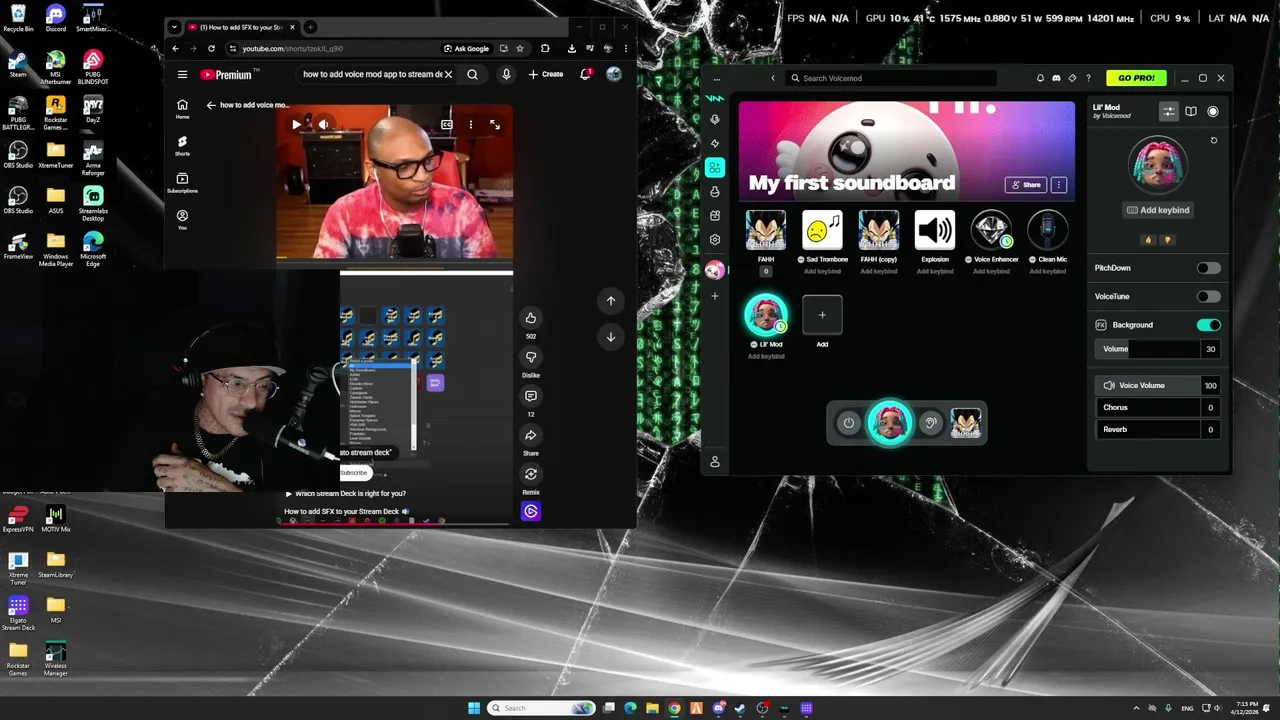Select the Clean Mic voice
Screen dimensions: 1280x720
click(x=1048, y=230)
